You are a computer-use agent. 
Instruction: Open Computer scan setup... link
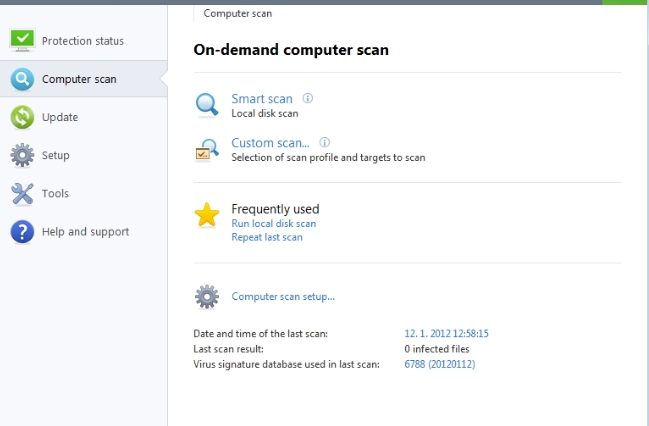[283, 296]
